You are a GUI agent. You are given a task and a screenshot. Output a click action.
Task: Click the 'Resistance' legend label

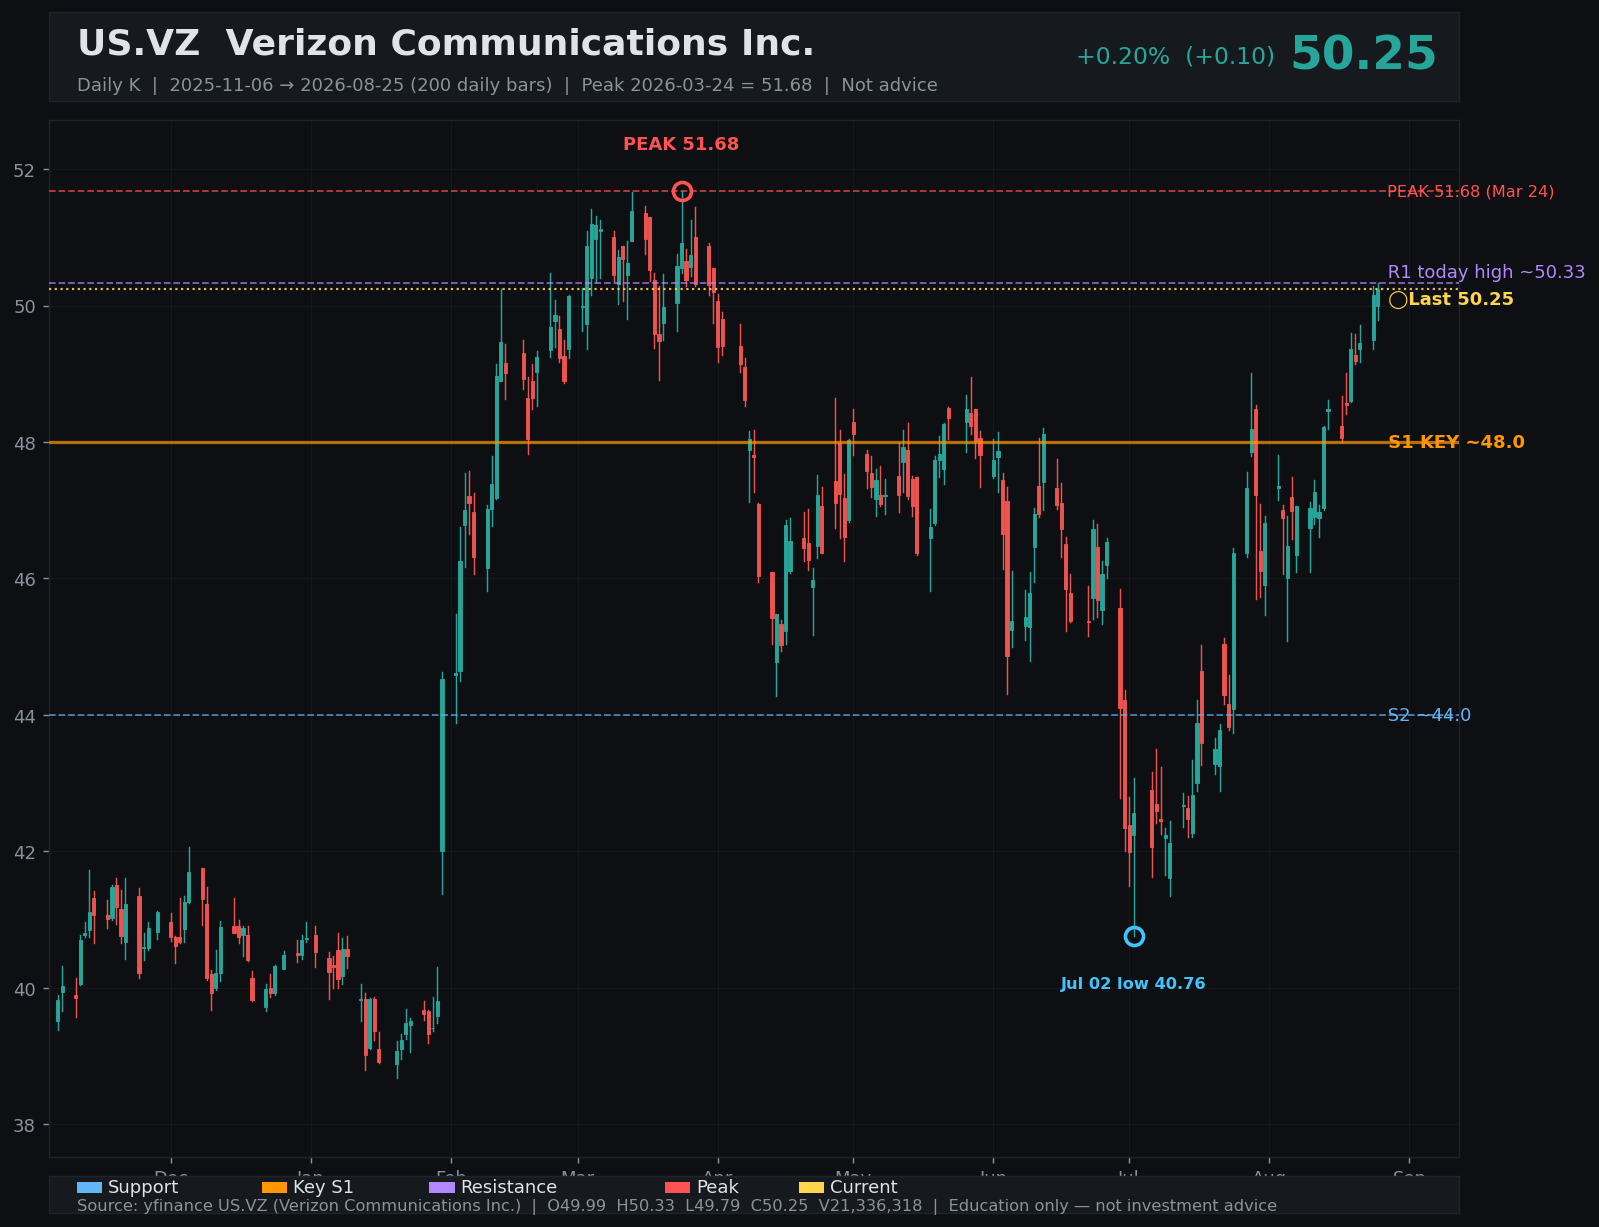point(509,1187)
